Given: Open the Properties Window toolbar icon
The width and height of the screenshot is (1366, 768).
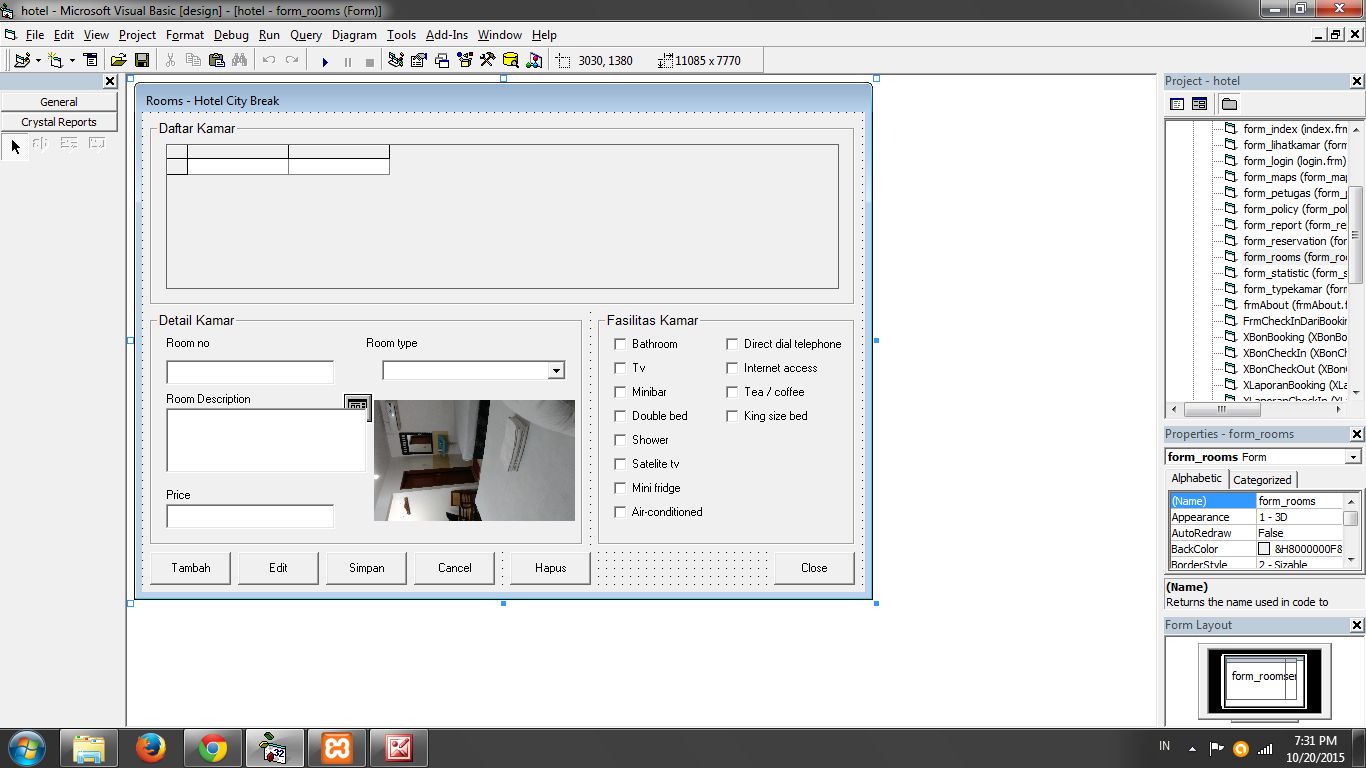Looking at the screenshot, I should 419,61.
